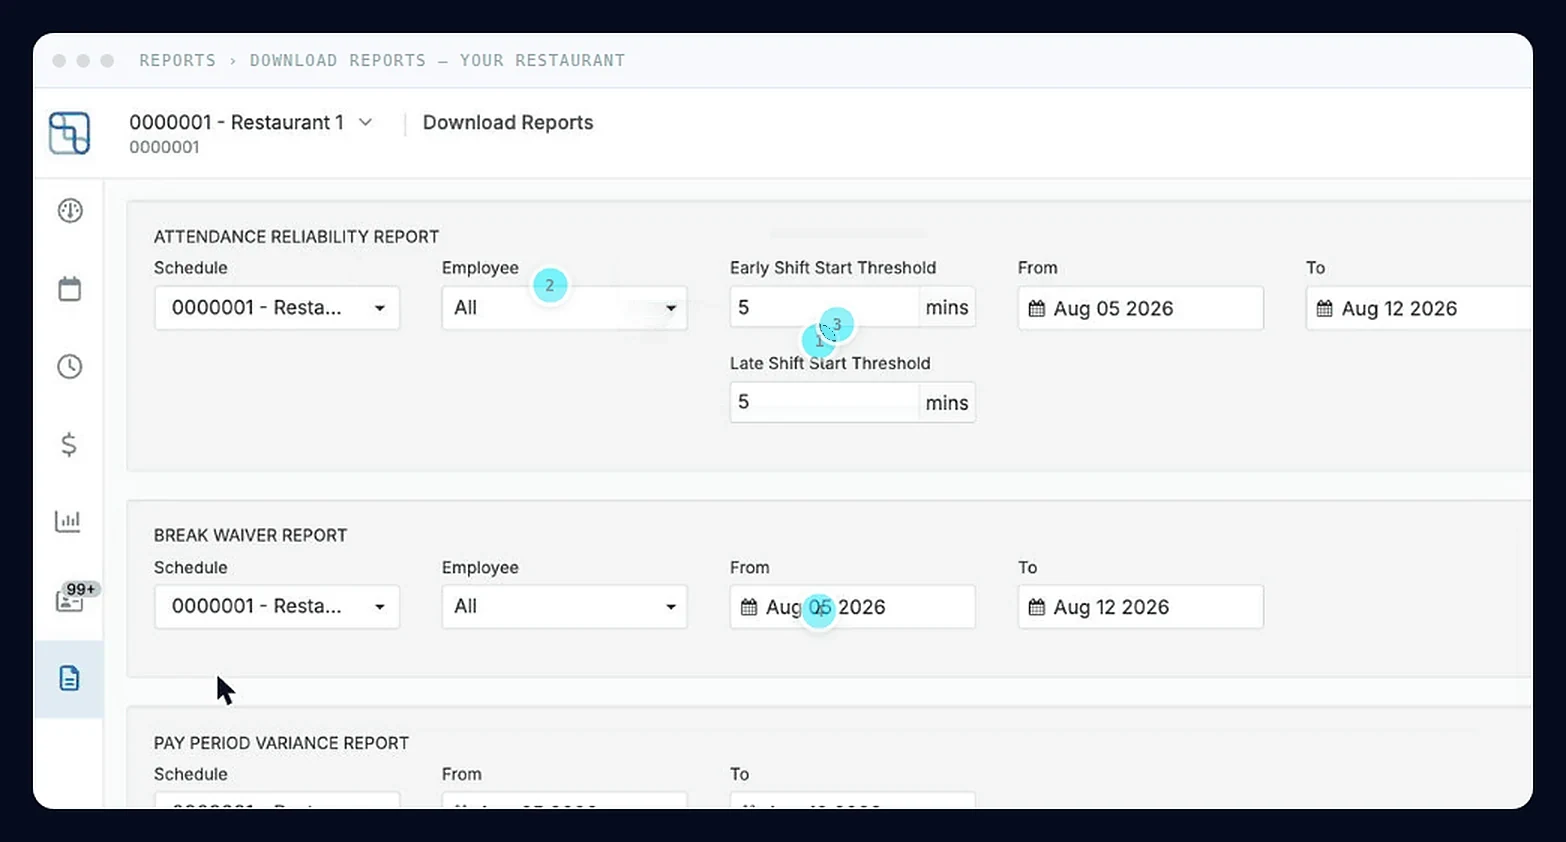Viewport: 1566px width, 842px height.
Task: Click the REPORTS breadcrumb in title bar
Action: tap(178, 60)
